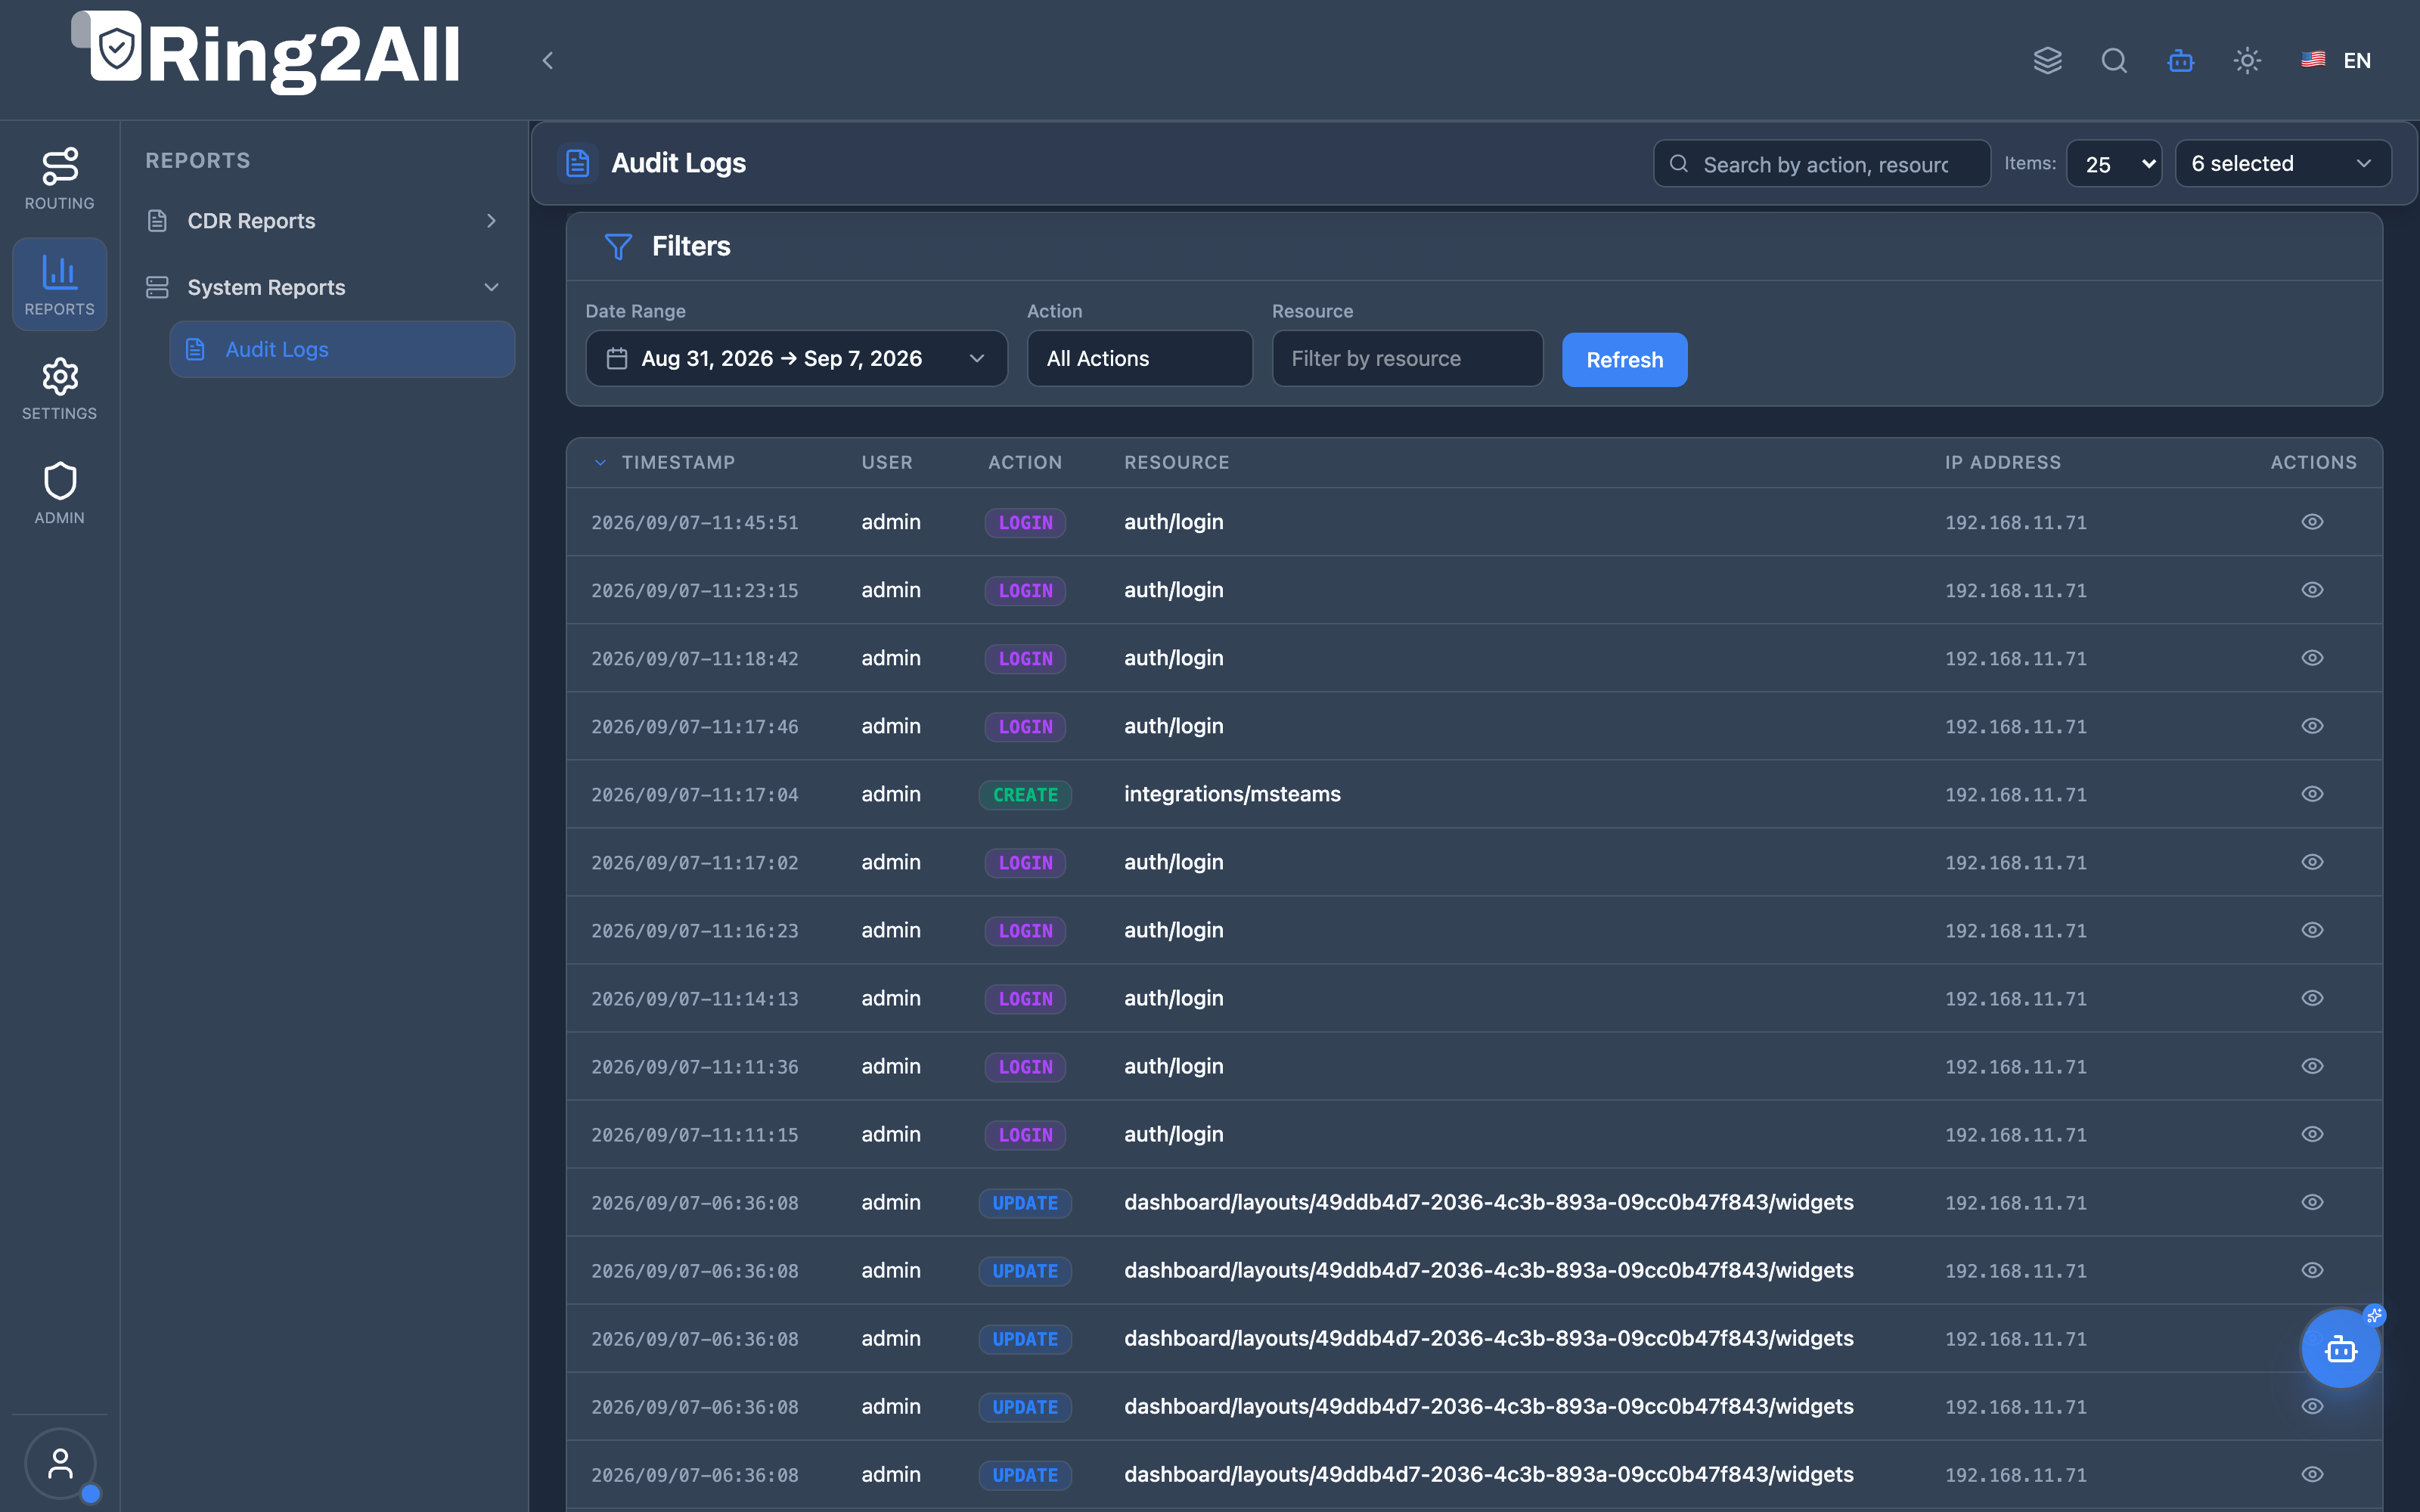Click the robot assistant icon in header
This screenshot has height=1512, width=2420.
2180,60
